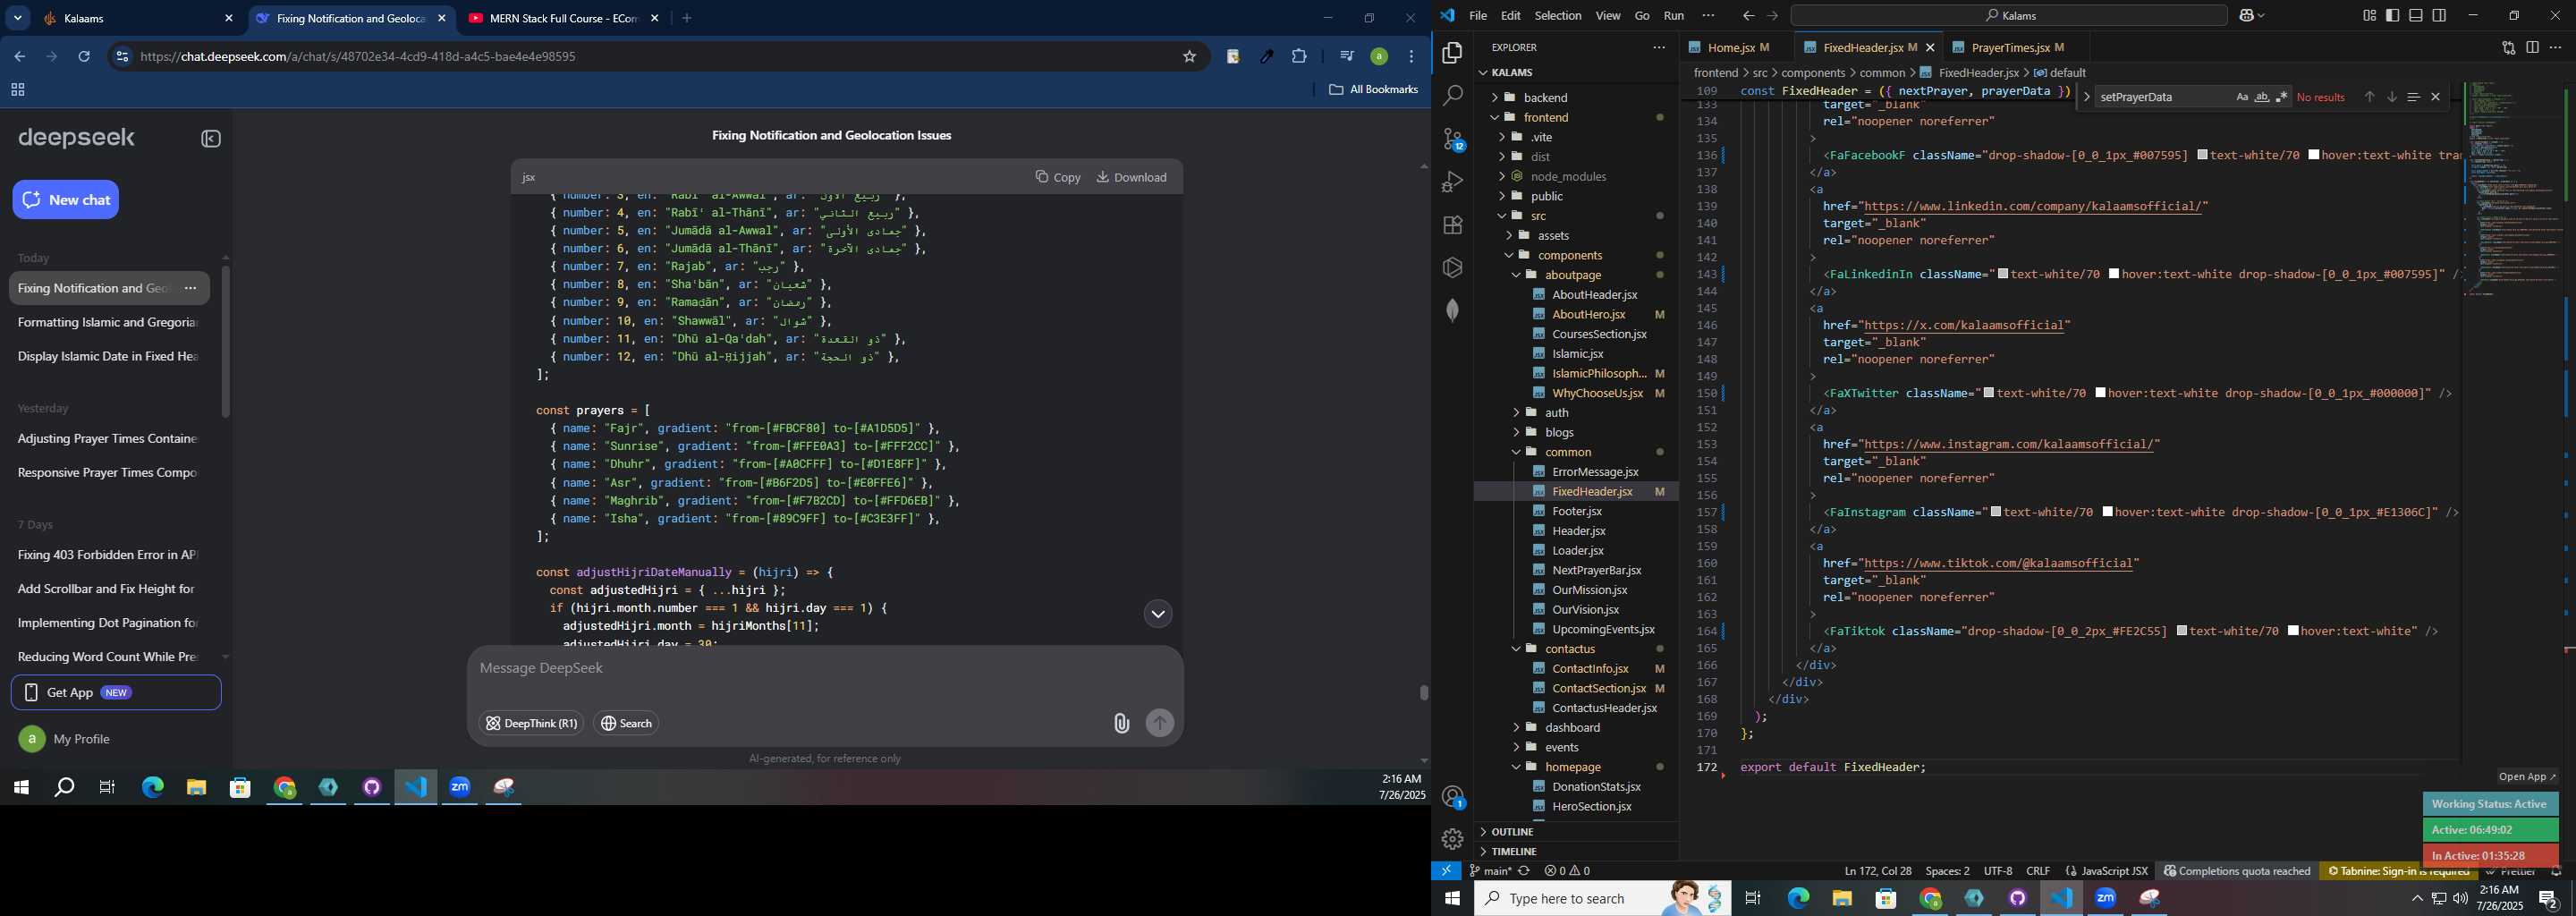Open the Extensions view in activity bar

coord(1452,225)
